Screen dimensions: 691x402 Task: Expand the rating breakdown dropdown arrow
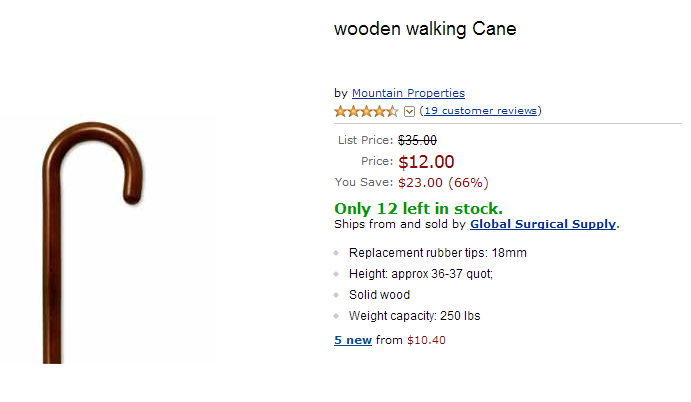click(x=409, y=111)
